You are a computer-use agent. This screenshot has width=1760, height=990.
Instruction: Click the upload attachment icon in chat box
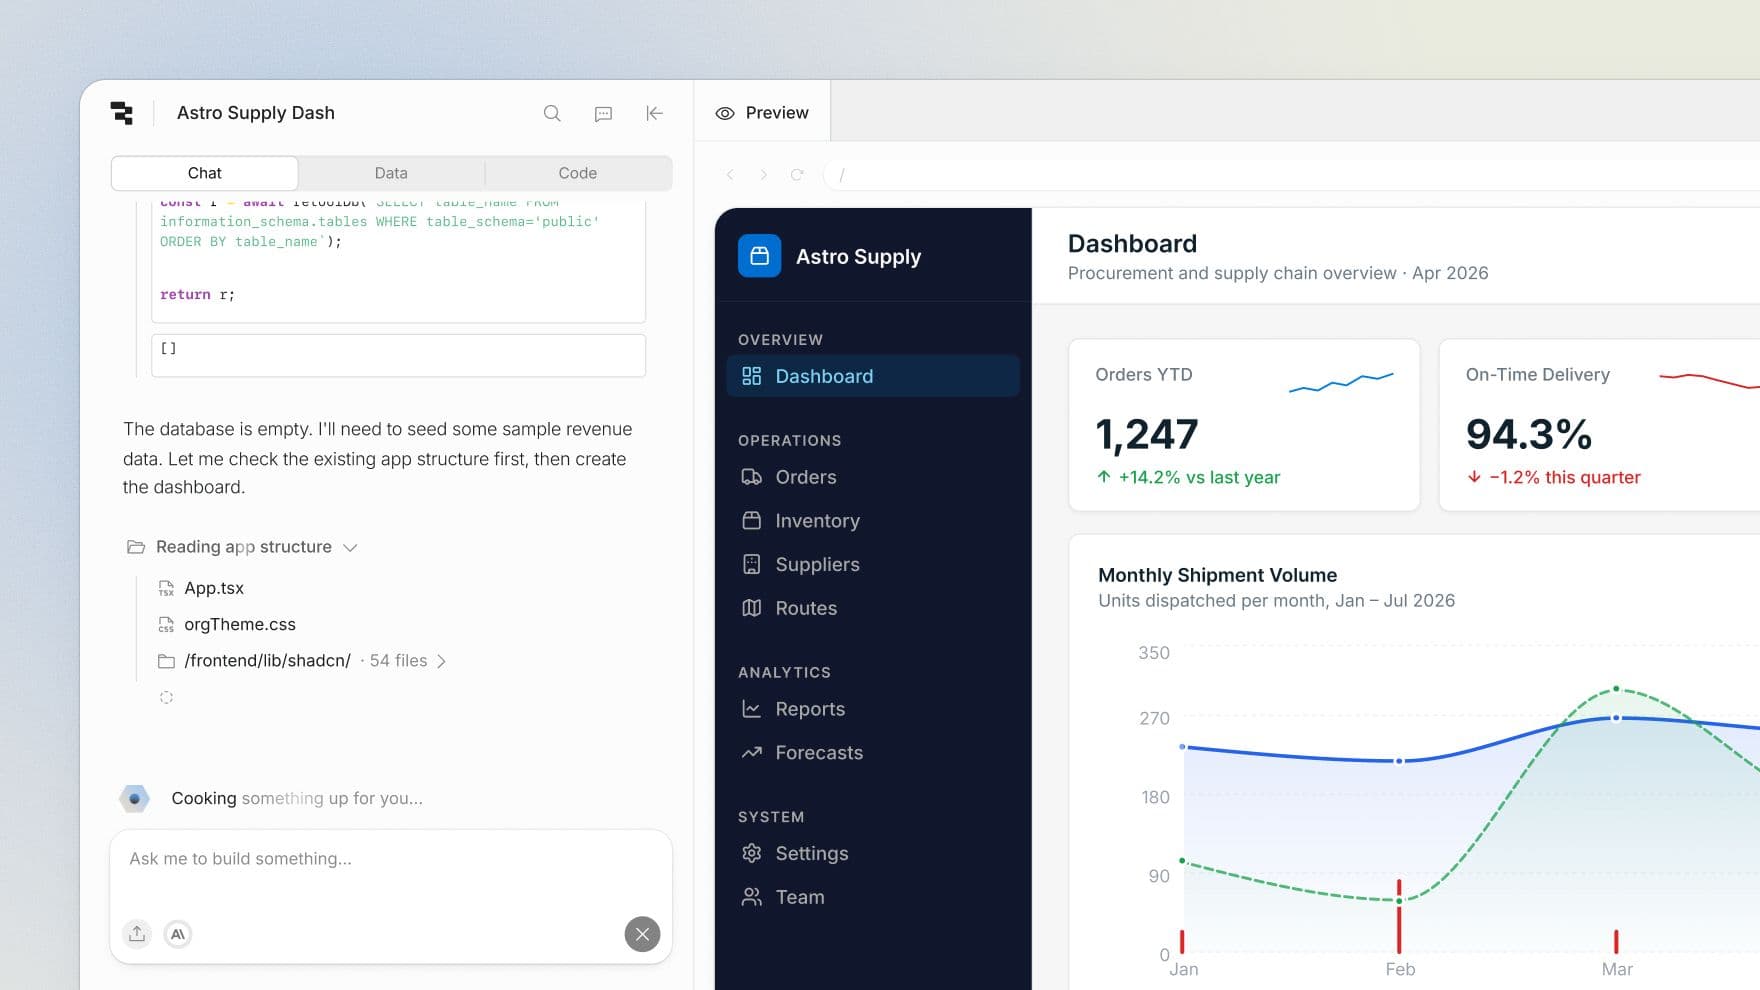(137, 933)
